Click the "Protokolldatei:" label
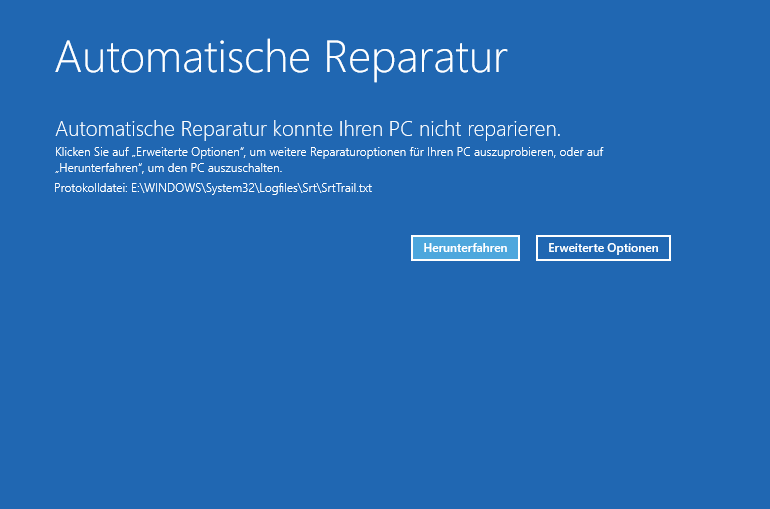 click(x=90, y=188)
